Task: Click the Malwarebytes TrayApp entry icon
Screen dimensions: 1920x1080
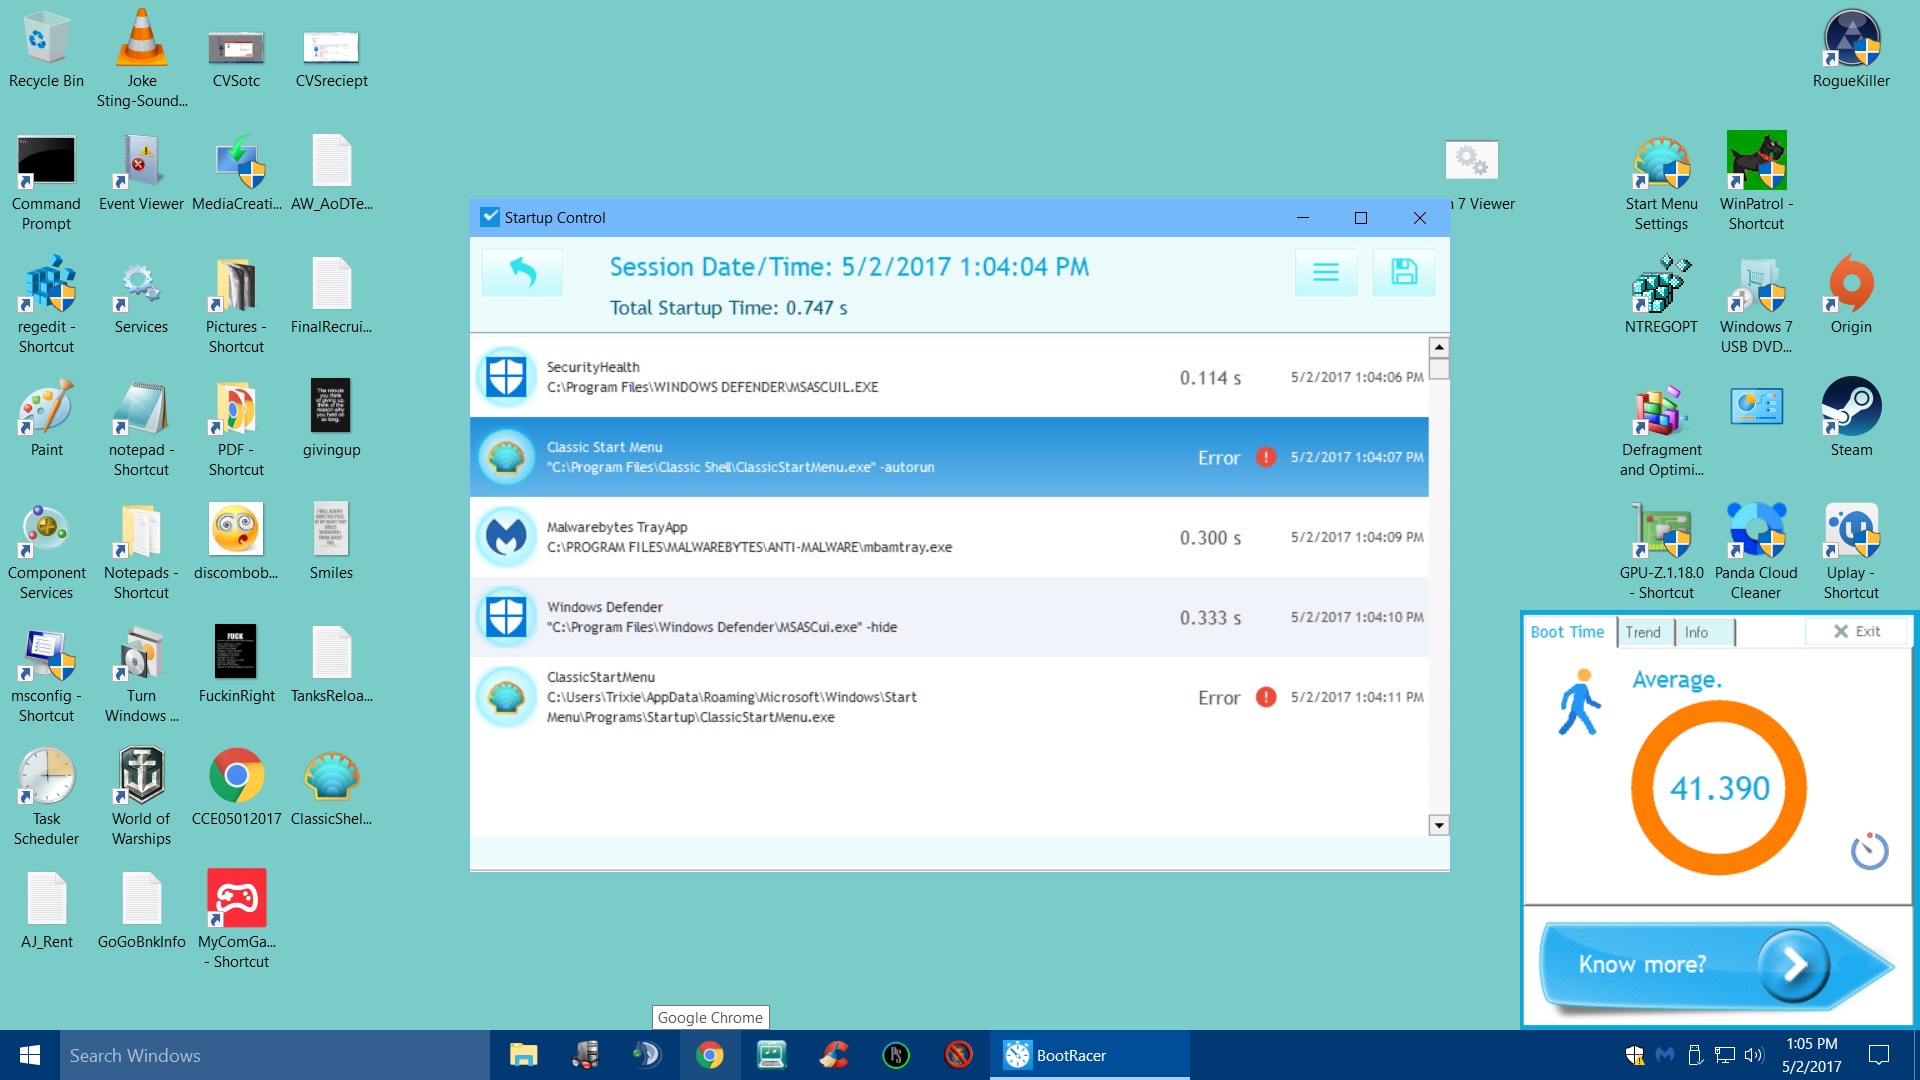Action: (x=506, y=537)
